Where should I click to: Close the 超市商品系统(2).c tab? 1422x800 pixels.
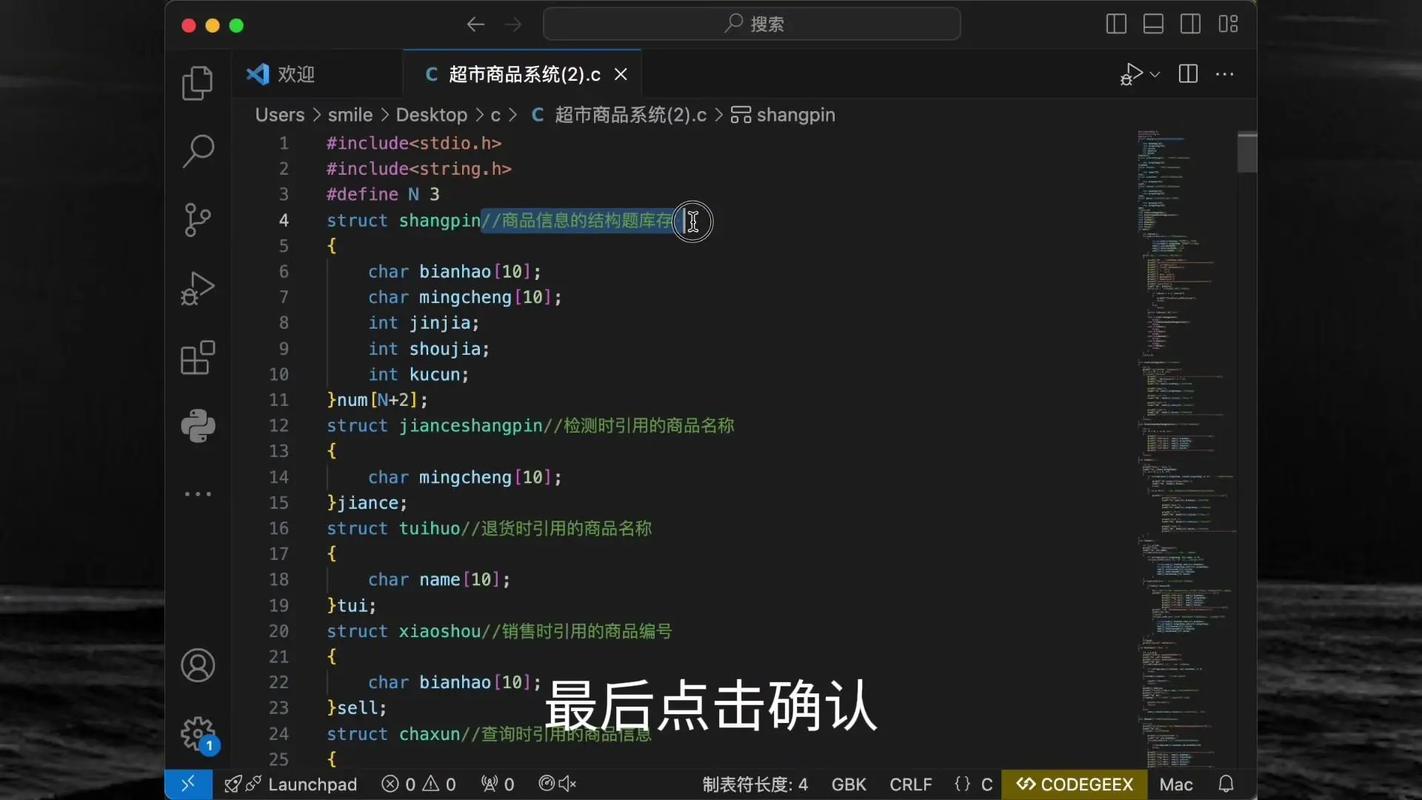pyautogui.click(x=621, y=74)
